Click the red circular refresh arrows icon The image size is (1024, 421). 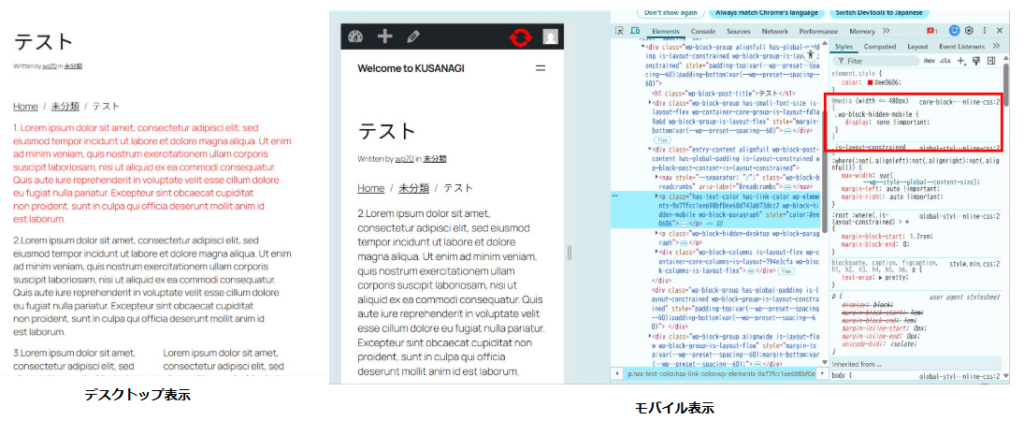point(521,38)
